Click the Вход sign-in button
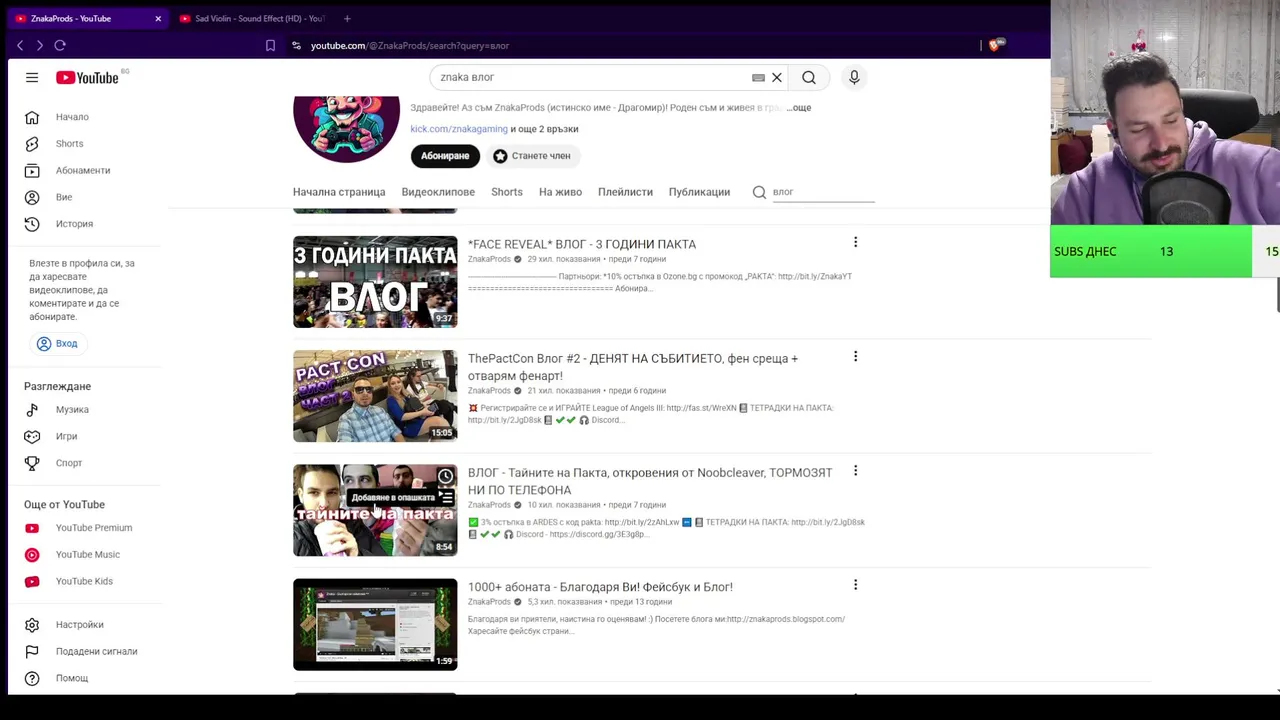This screenshot has height=720, width=1280. (57, 343)
